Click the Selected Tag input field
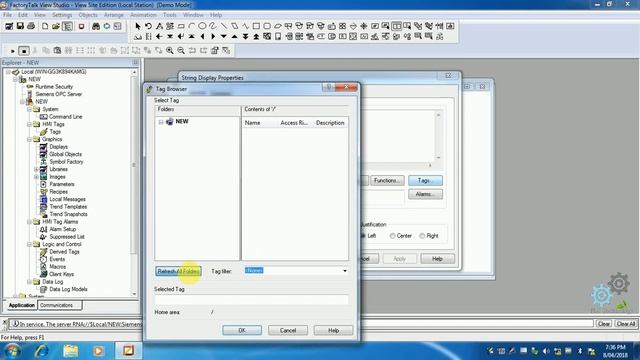The width and height of the screenshot is (640, 360). pyautogui.click(x=251, y=300)
